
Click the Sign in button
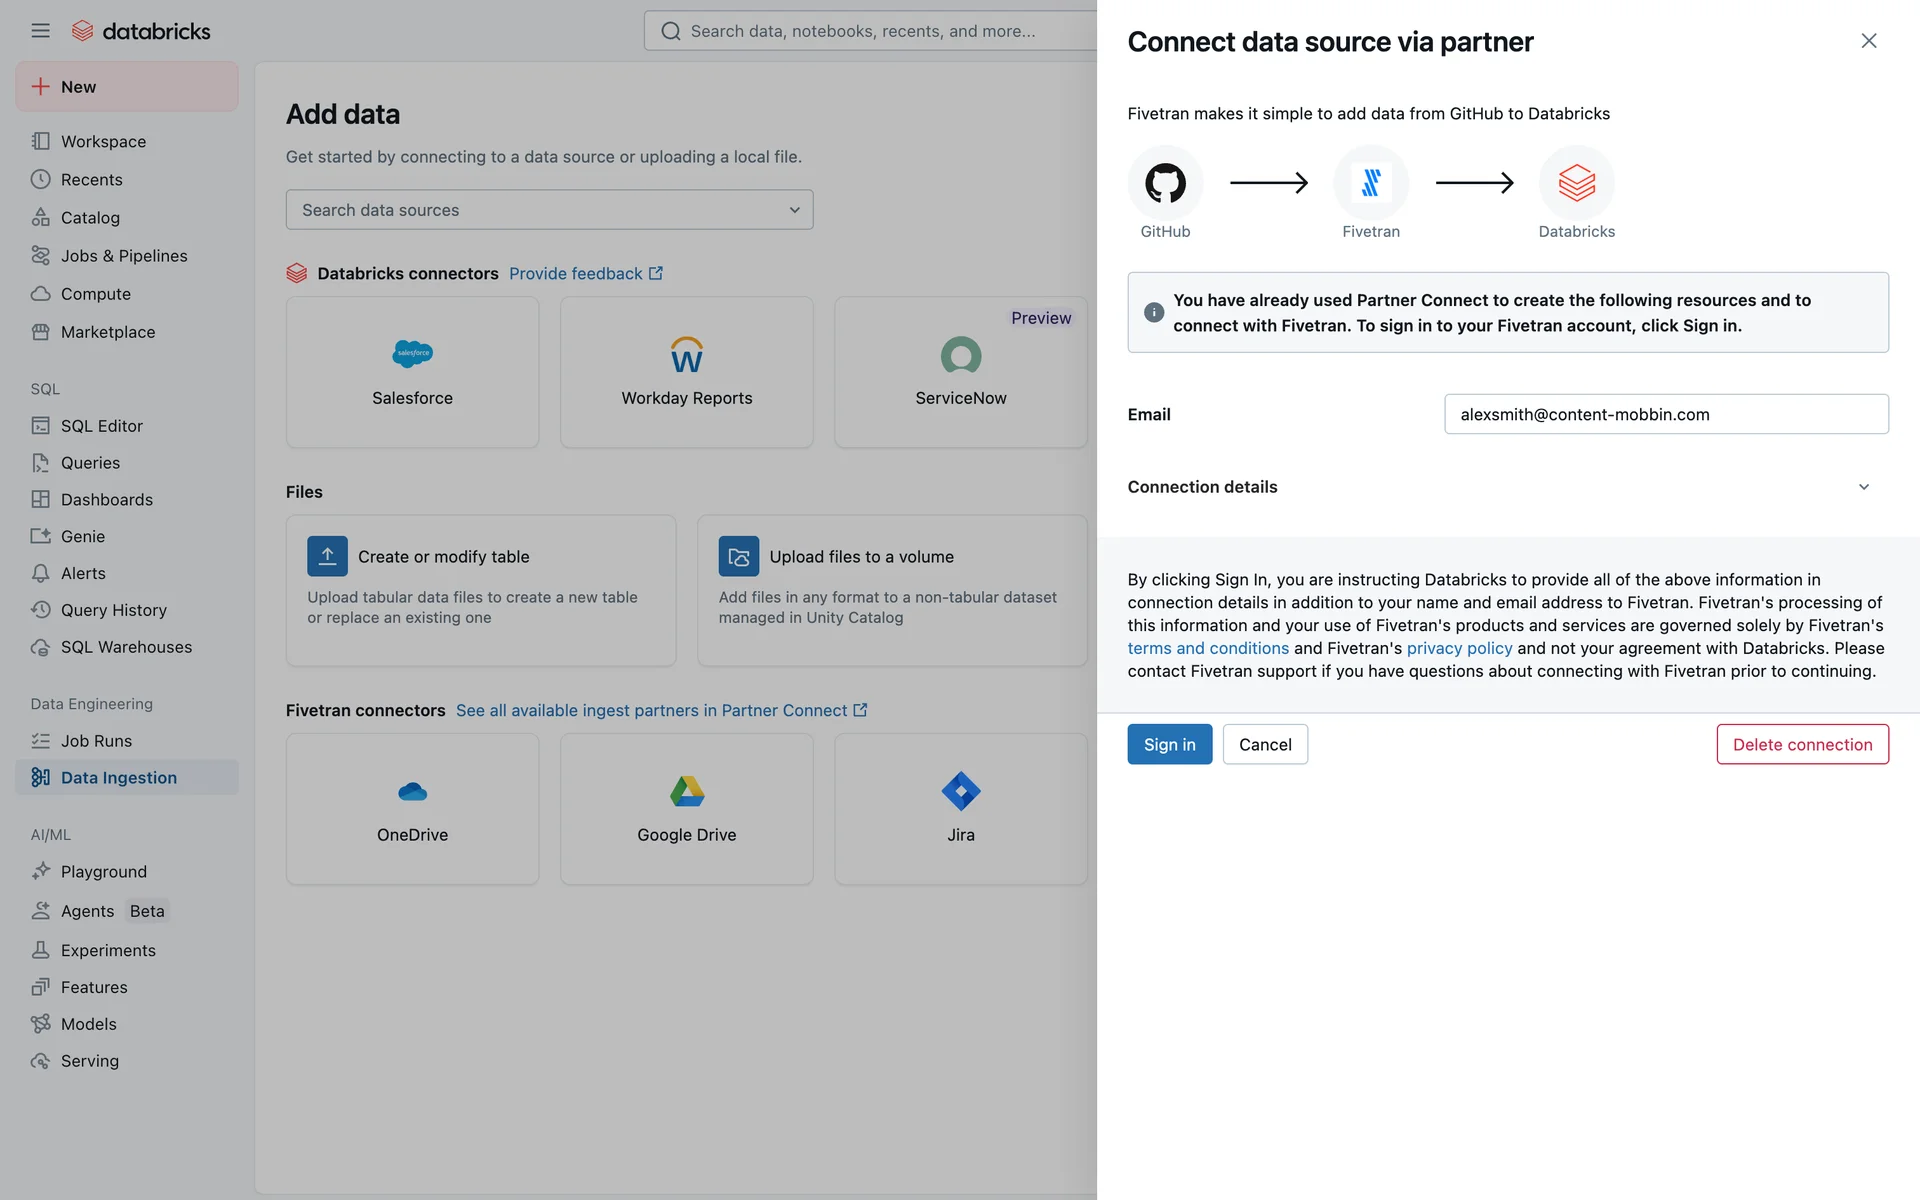coord(1169,744)
